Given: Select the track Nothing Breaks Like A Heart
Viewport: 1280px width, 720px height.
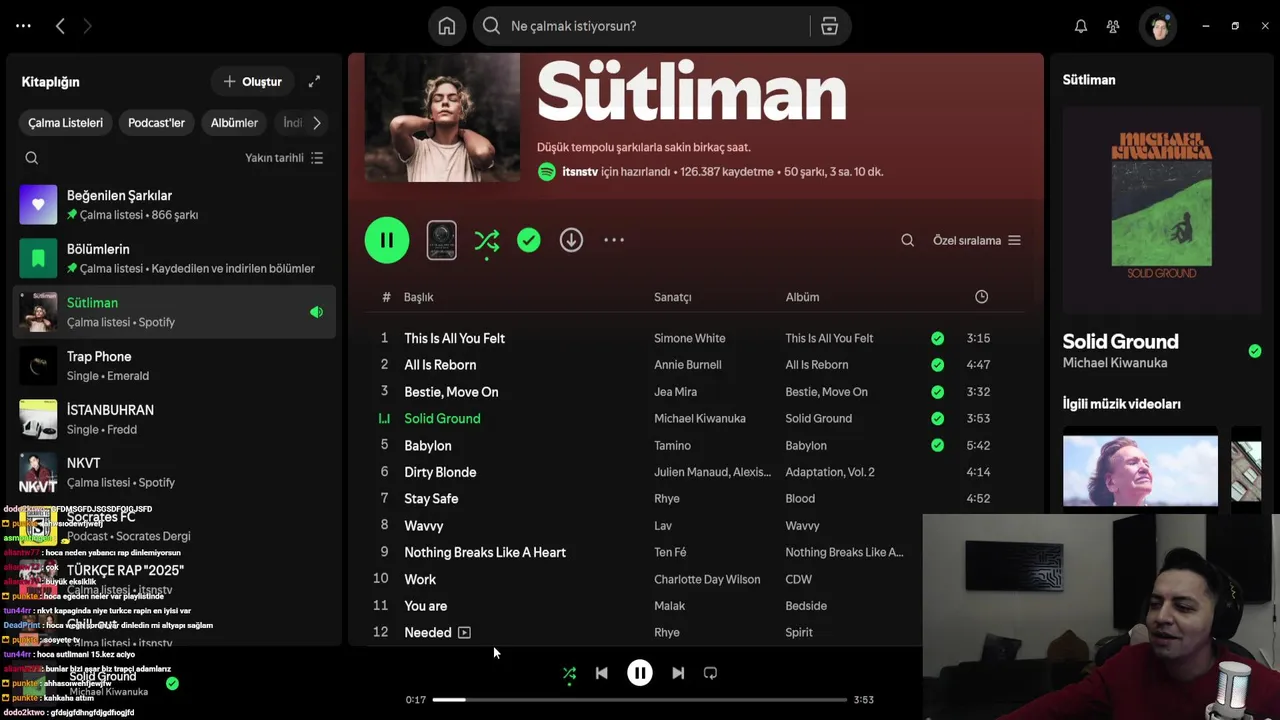Looking at the screenshot, I should pyautogui.click(x=485, y=552).
